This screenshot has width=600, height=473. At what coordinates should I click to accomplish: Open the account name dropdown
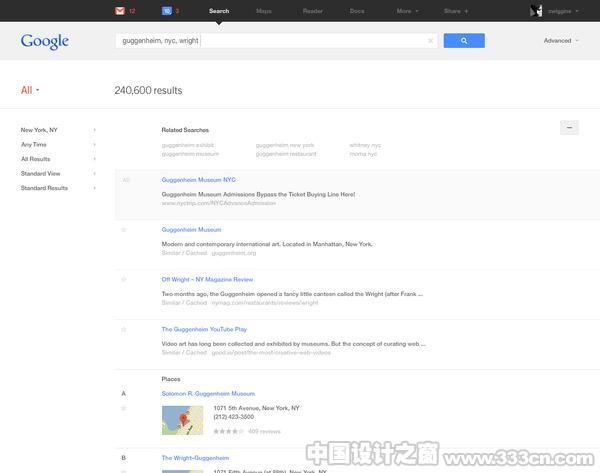[562, 11]
